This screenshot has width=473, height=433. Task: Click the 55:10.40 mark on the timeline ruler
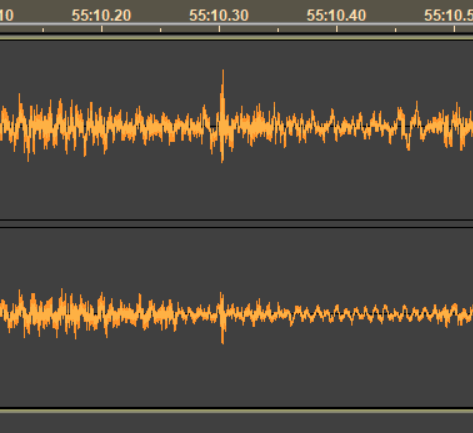point(336,16)
